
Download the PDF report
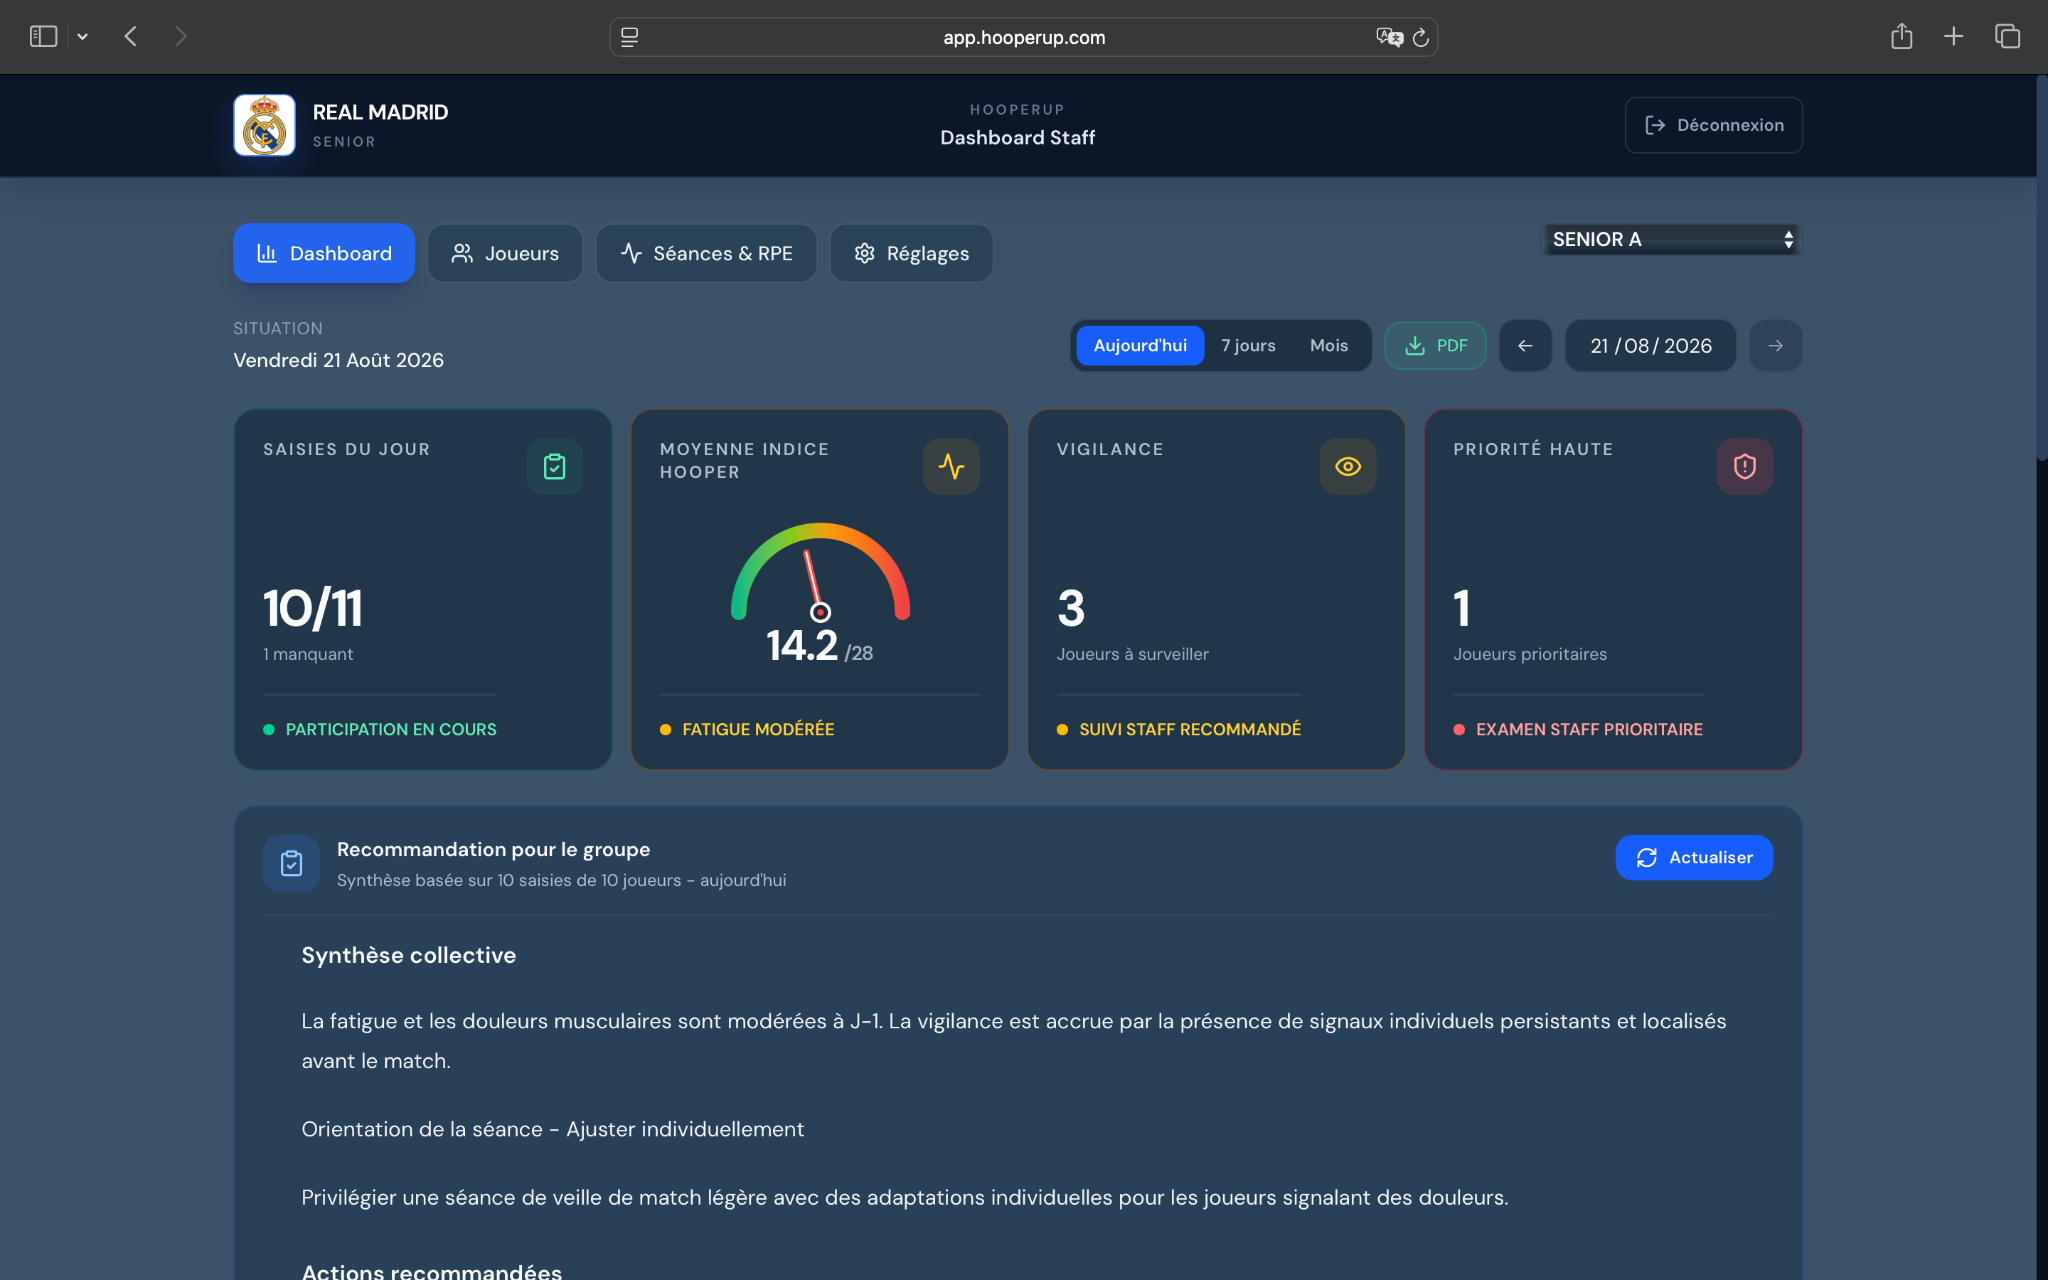pos(1435,346)
